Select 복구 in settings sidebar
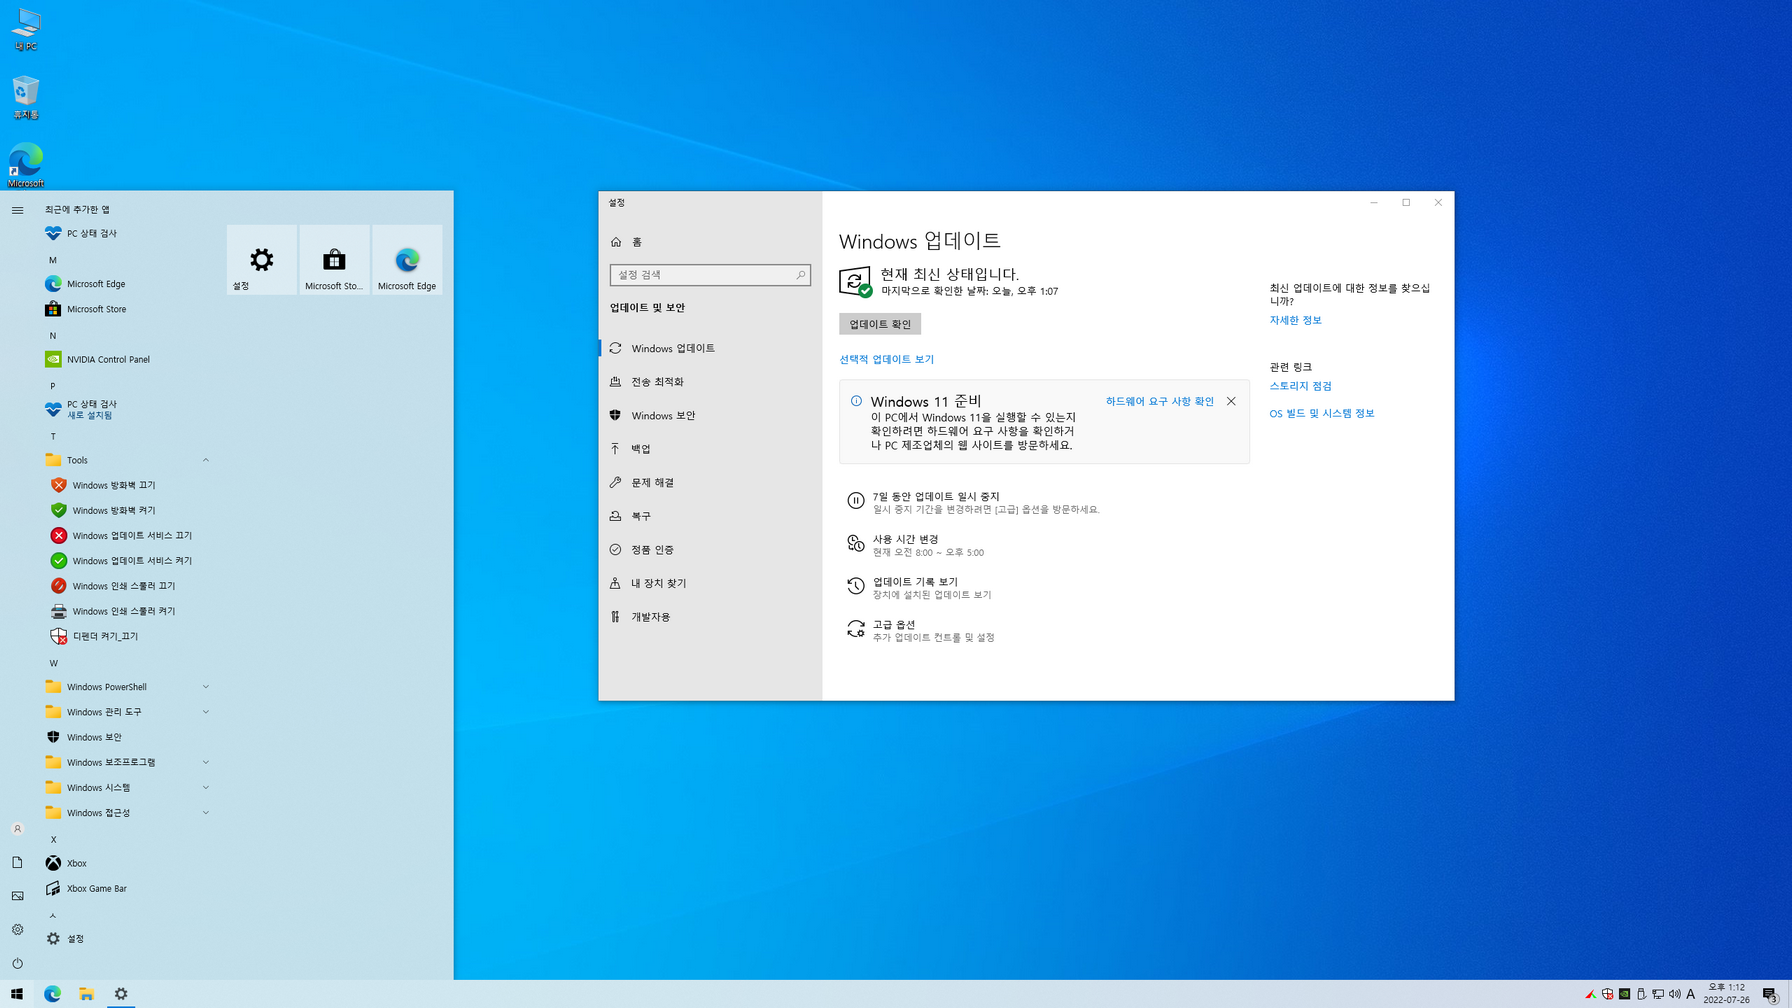1792x1008 pixels. tap(710, 516)
